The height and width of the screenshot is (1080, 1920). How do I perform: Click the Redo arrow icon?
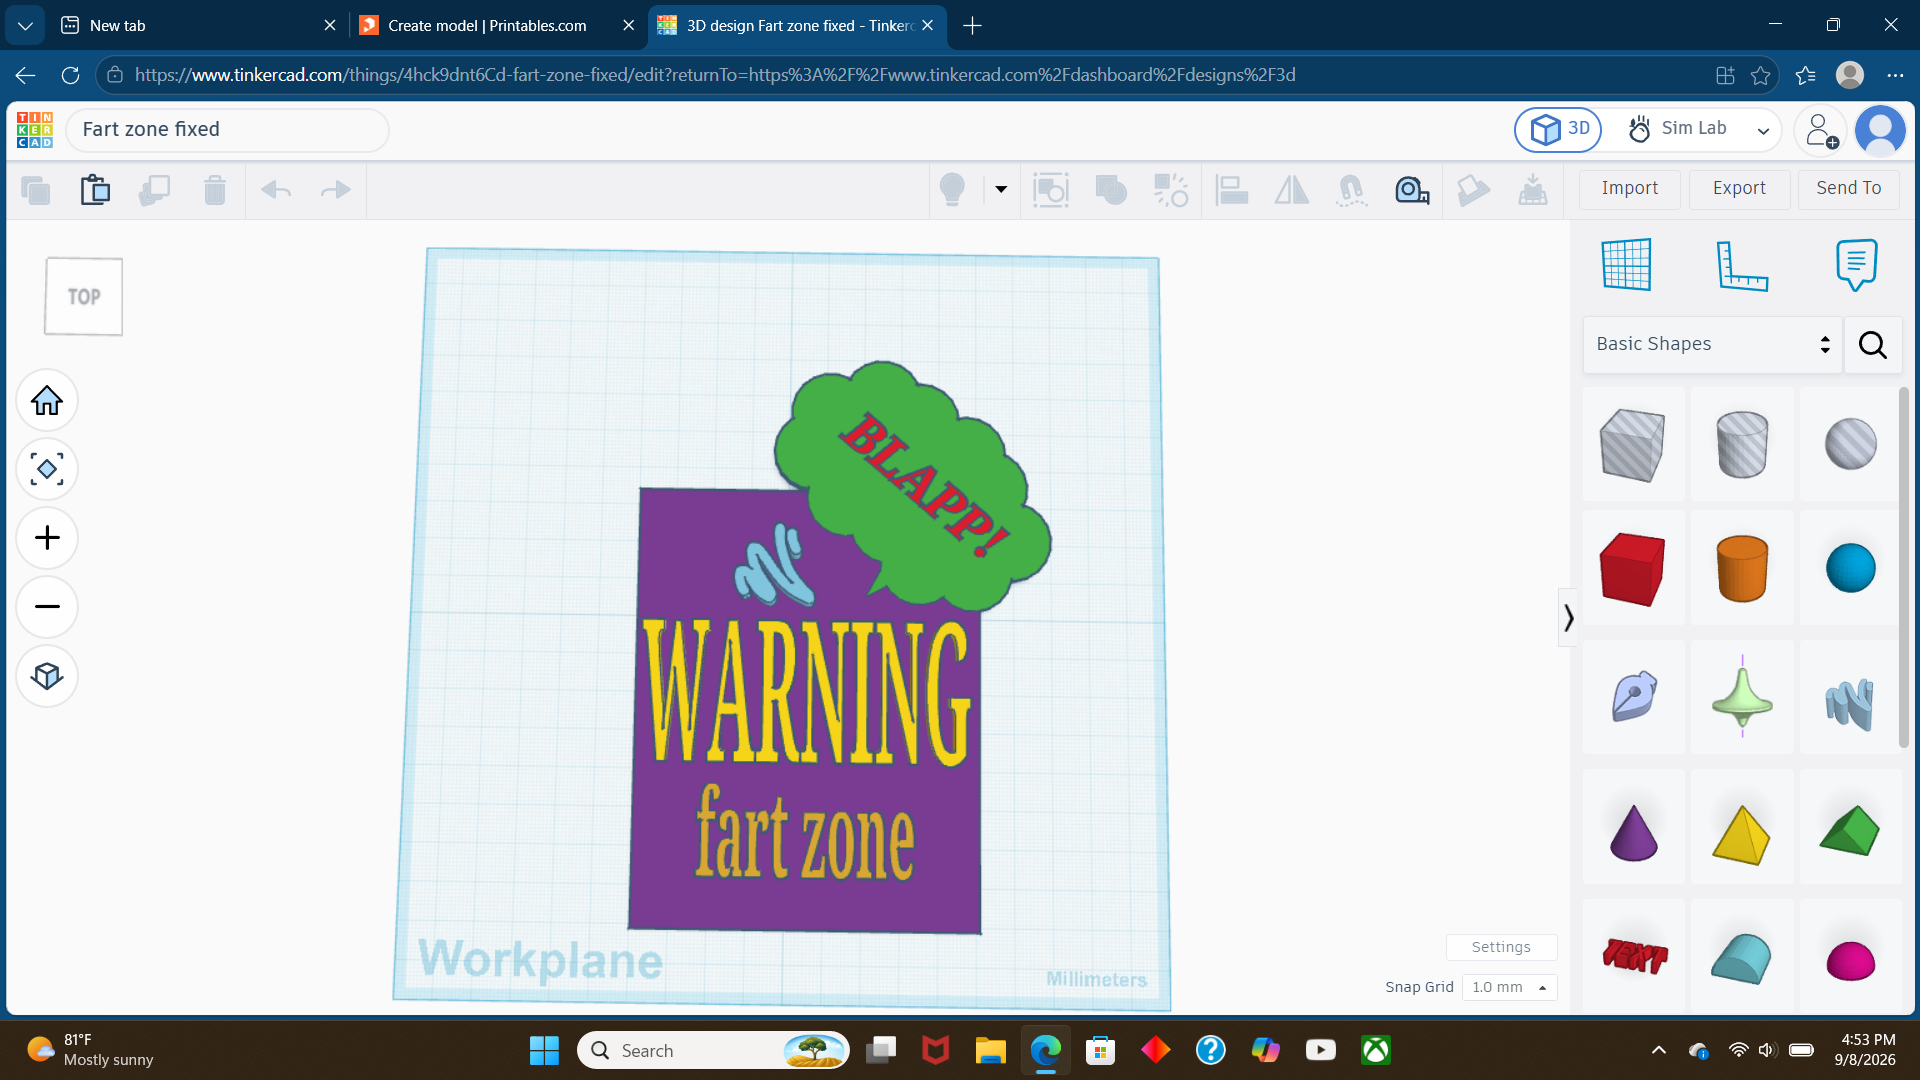[335, 189]
